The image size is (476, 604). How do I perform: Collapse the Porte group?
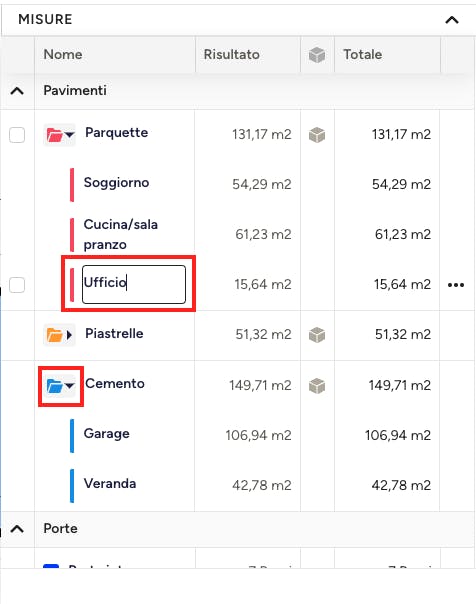click(x=17, y=529)
